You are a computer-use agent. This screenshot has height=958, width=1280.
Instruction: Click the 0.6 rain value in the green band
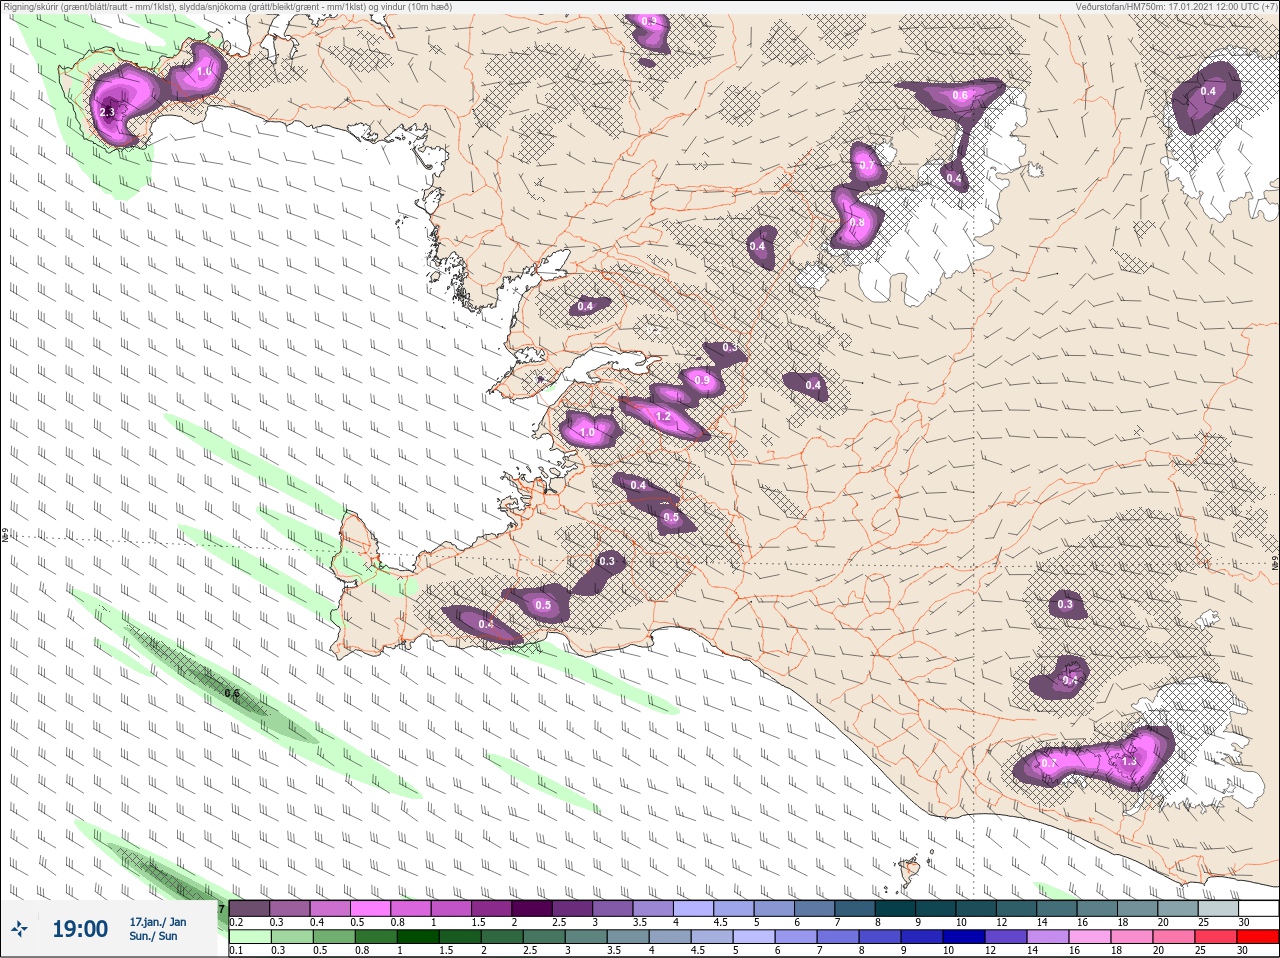click(x=232, y=693)
